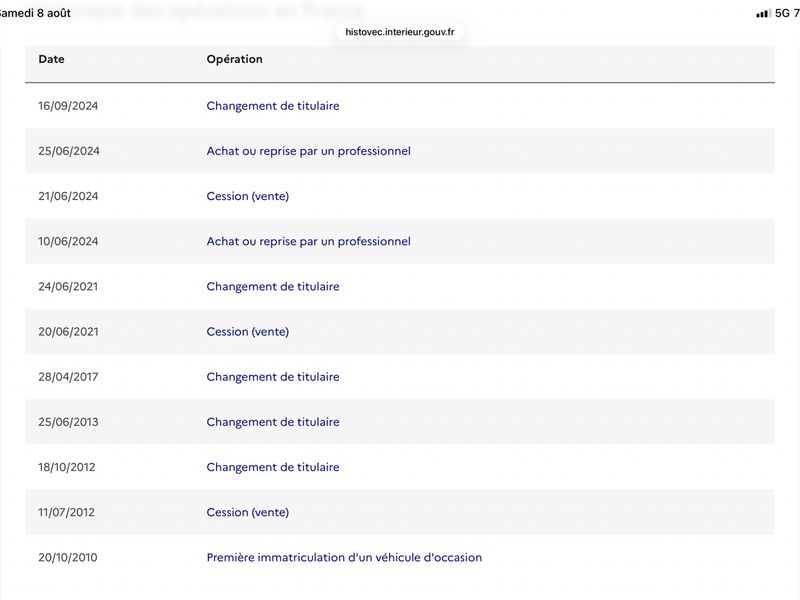Image resolution: width=800 pixels, height=600 pixels.
Task: Open the 16/09/2024 Changement de titulaire entry
Action: pyautogui.click(x=272, y=106)
